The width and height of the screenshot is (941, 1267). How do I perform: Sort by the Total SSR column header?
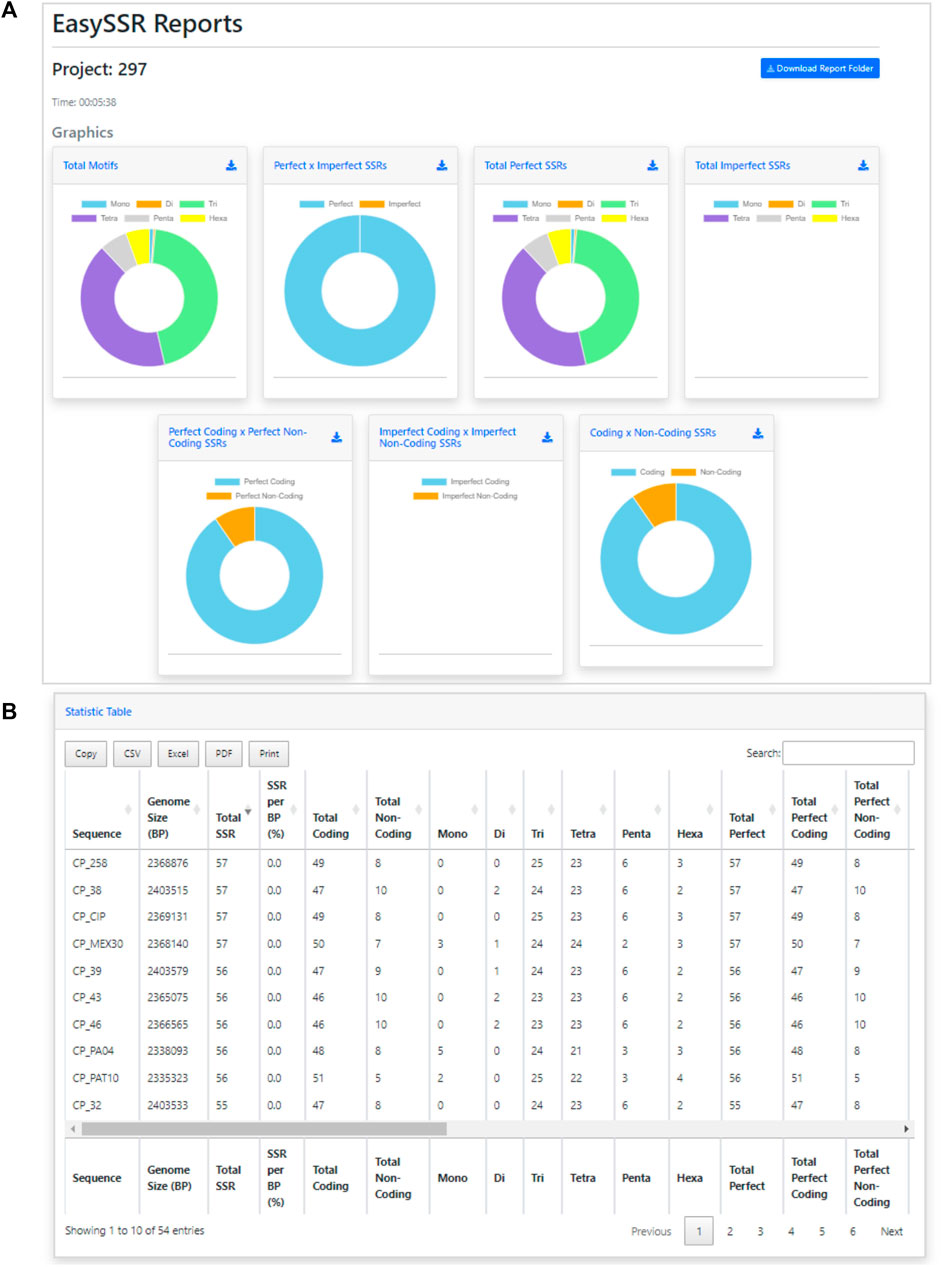tap(232, 810)
